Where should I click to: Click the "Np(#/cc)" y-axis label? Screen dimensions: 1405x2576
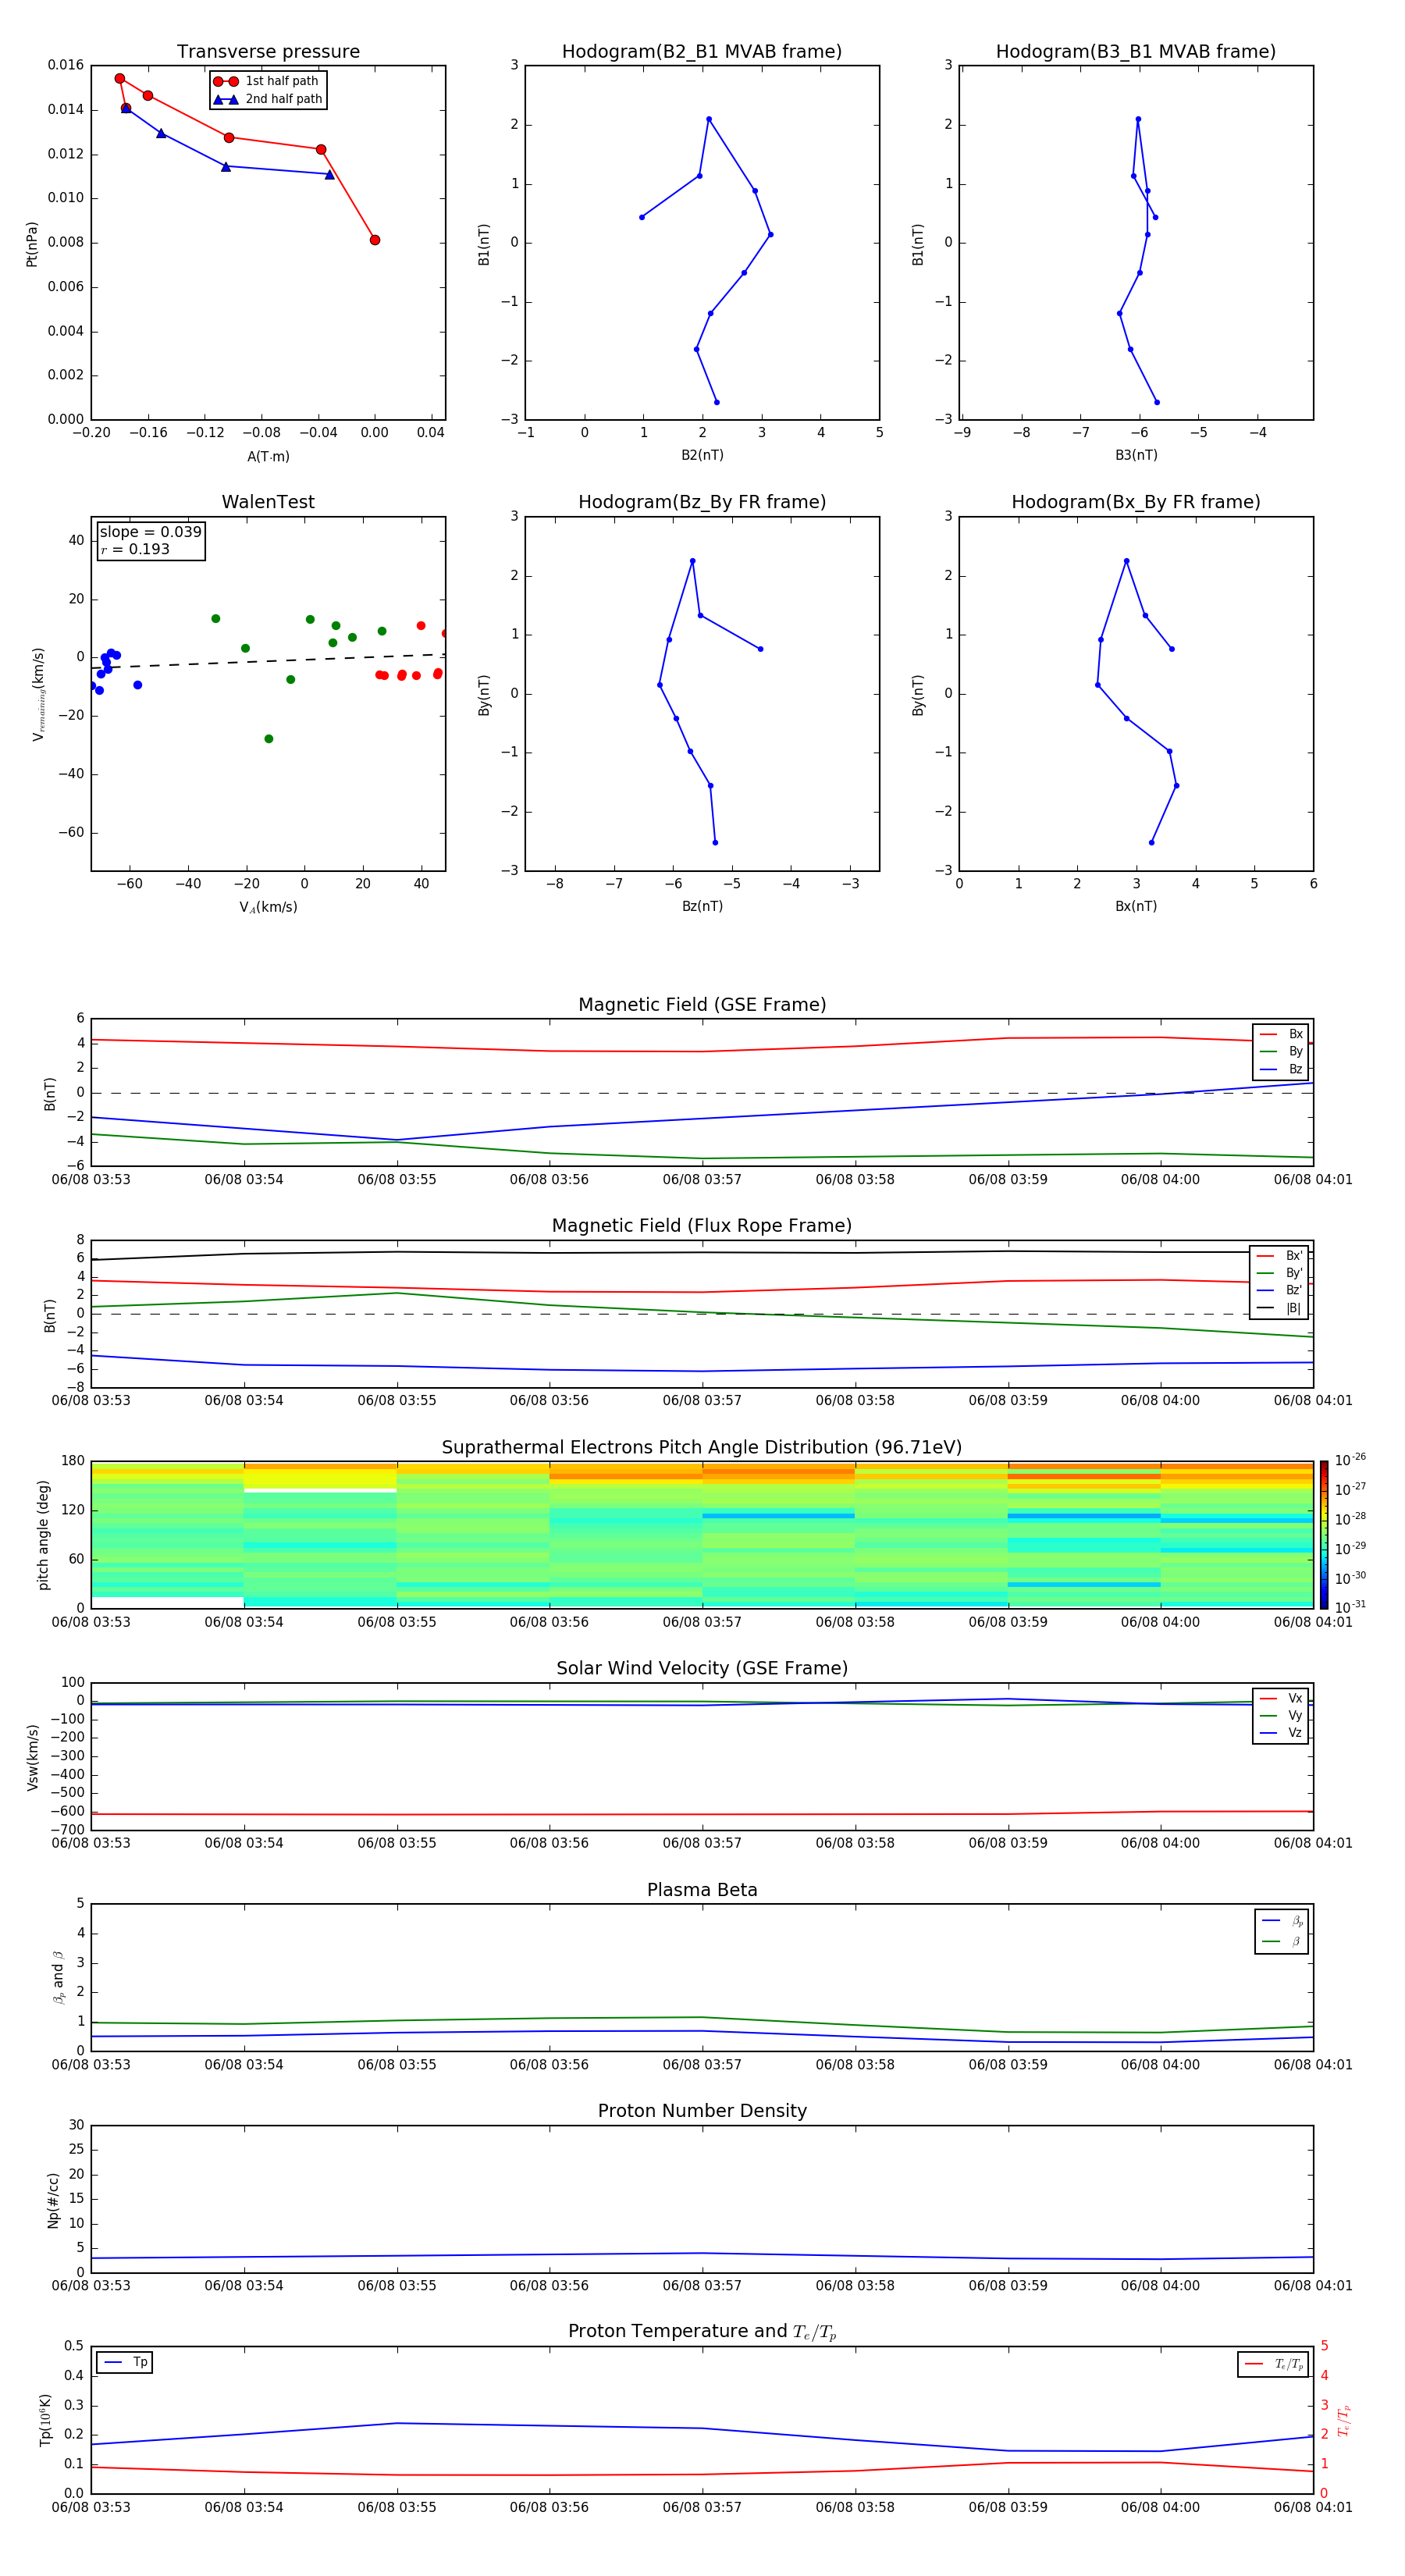(x=53, y=2200)
